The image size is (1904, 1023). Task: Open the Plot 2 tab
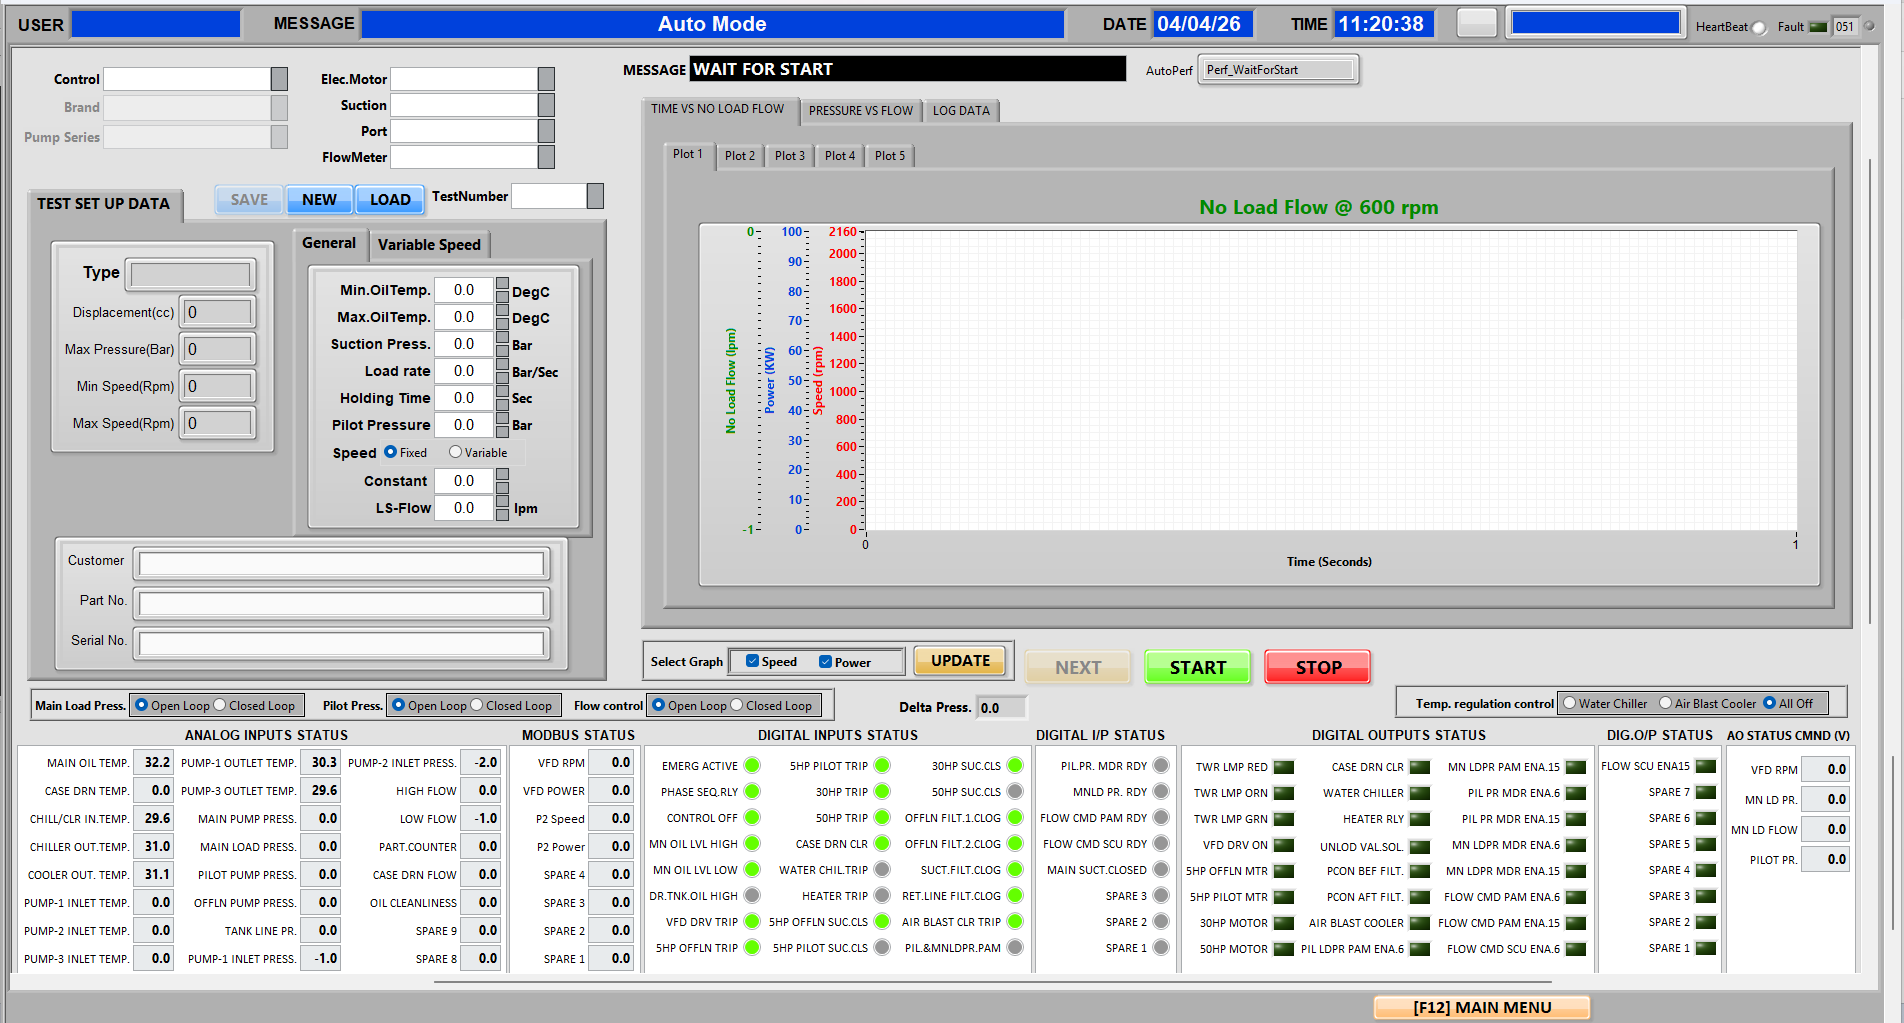click(x=740, y=156)
